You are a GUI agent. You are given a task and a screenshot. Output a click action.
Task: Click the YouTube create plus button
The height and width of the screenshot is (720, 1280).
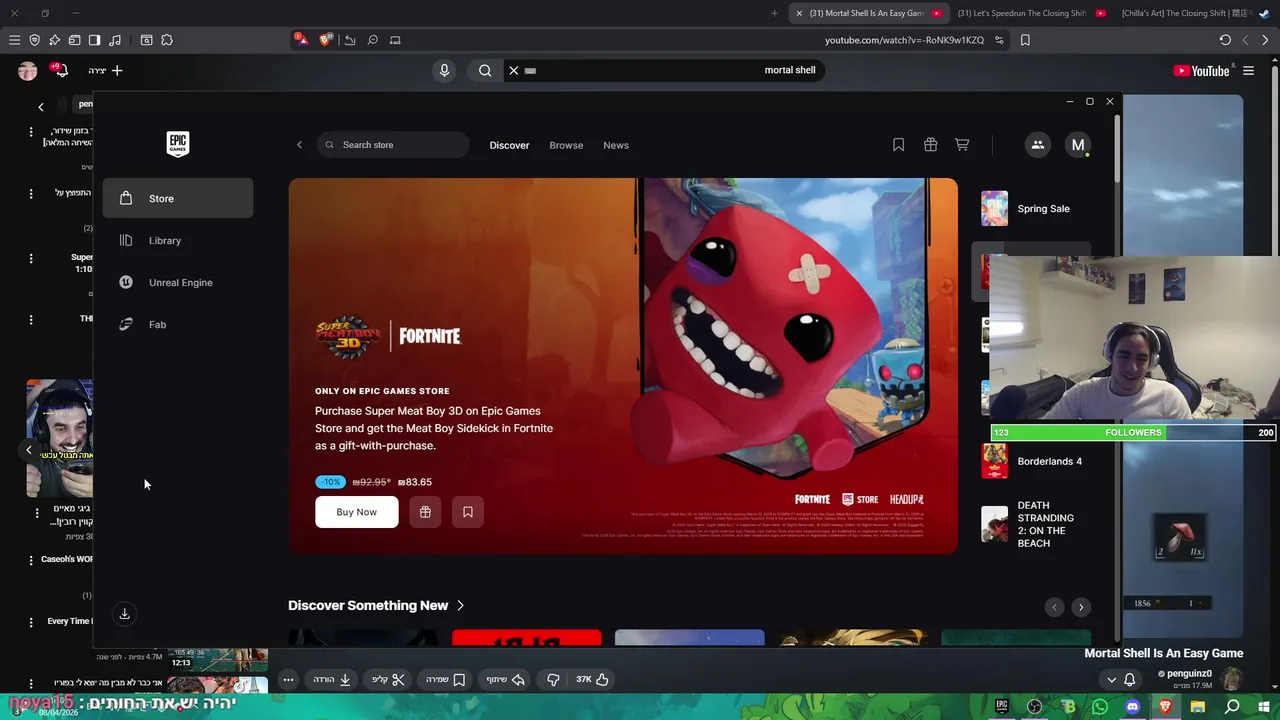tap(105, 71)
